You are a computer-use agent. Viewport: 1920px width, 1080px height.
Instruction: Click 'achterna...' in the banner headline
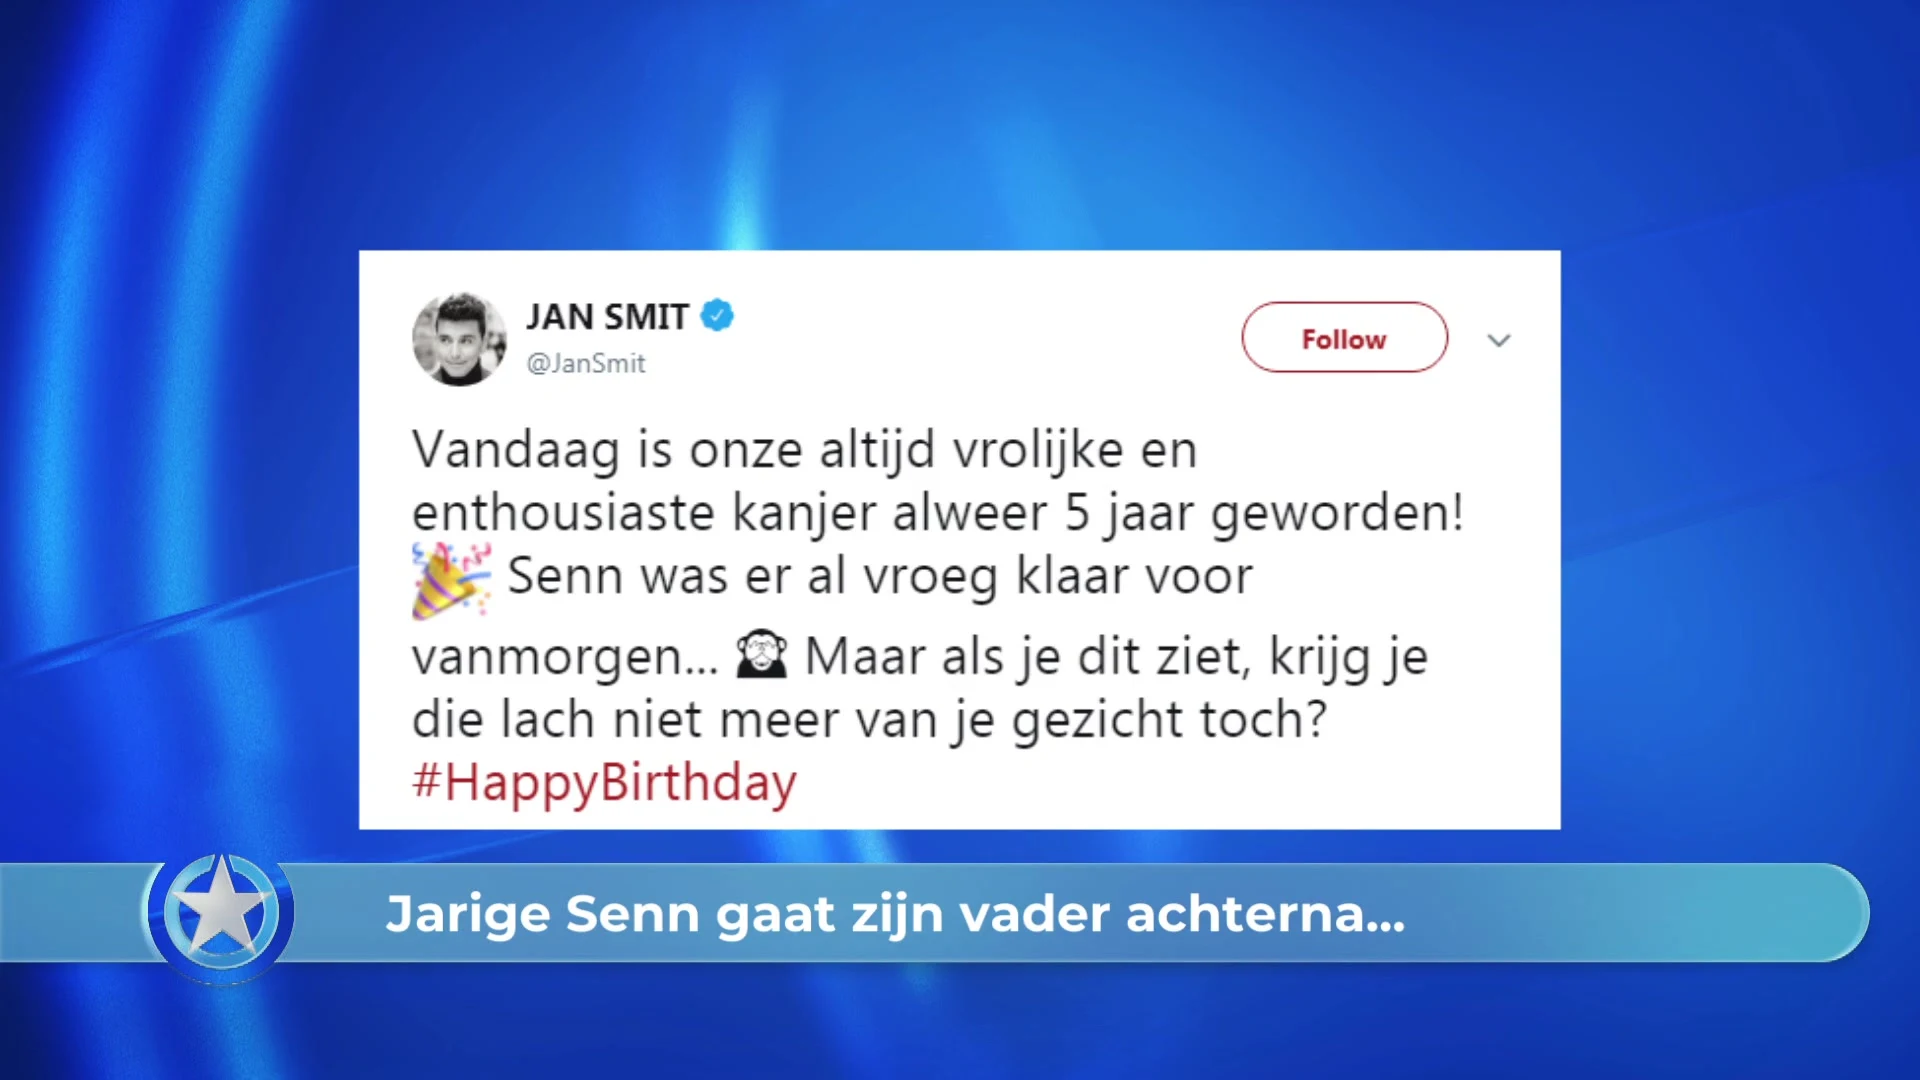(x=1266, y=913)
